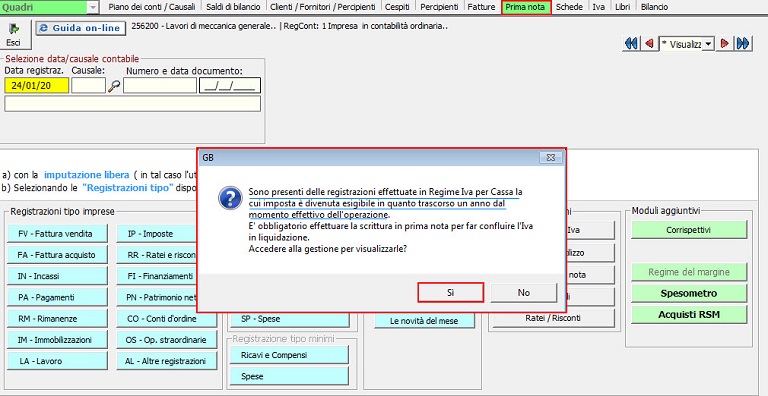Open the Guida on-line help
Image resolution: width=768 pixels, height=396 pixels.
coord(80,28)
